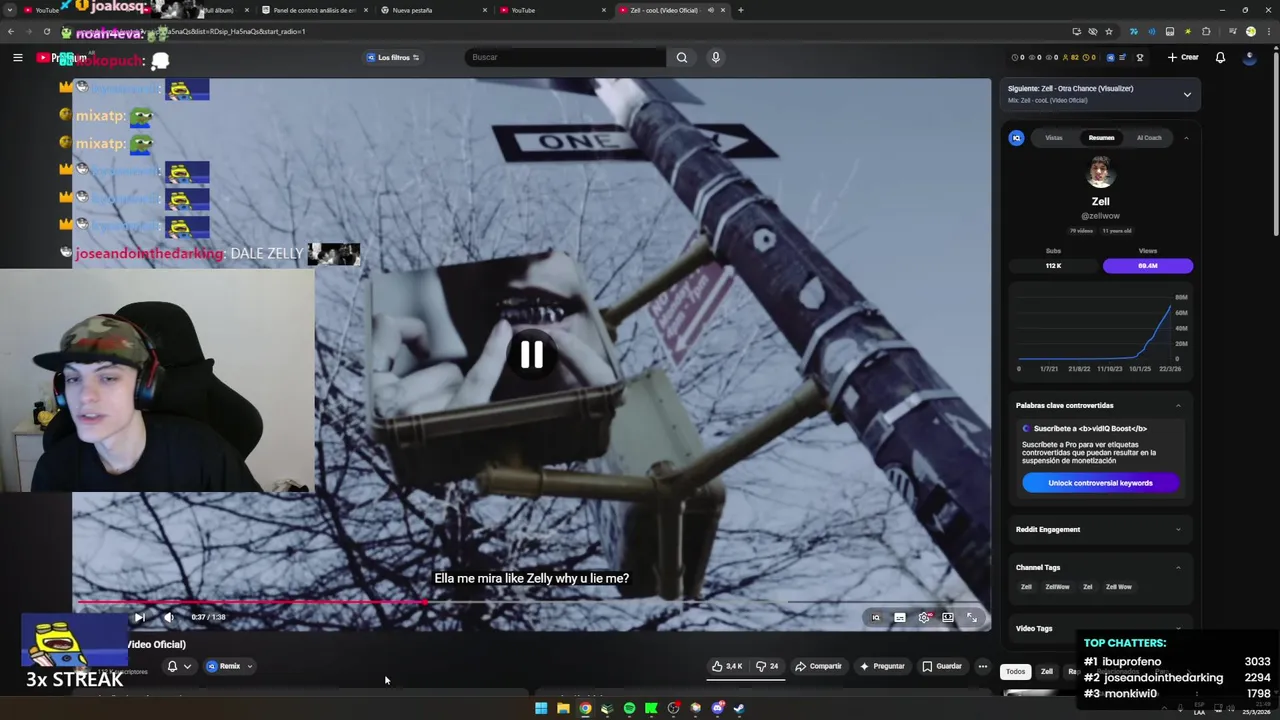1280x720 pixels.
Task: Collapse the Channel Tags section
Action: tap(1178, 567)
